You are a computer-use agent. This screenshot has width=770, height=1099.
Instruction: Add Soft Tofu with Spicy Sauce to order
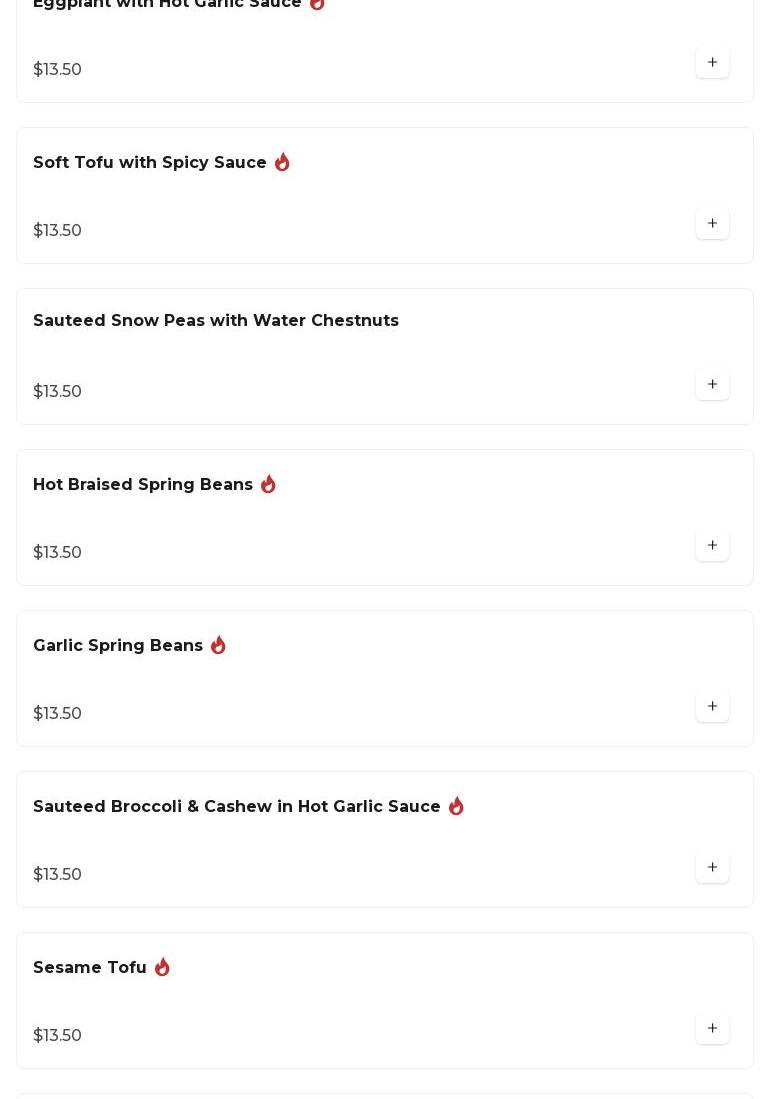[x=712, y=223]
